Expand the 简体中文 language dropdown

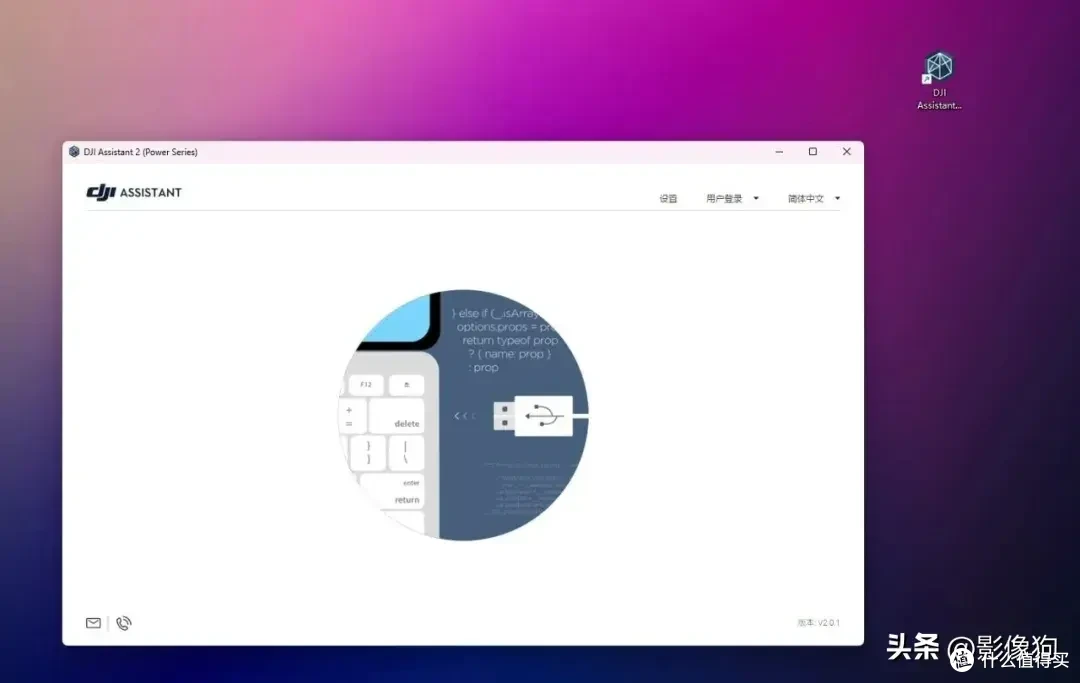click(814, 198)
